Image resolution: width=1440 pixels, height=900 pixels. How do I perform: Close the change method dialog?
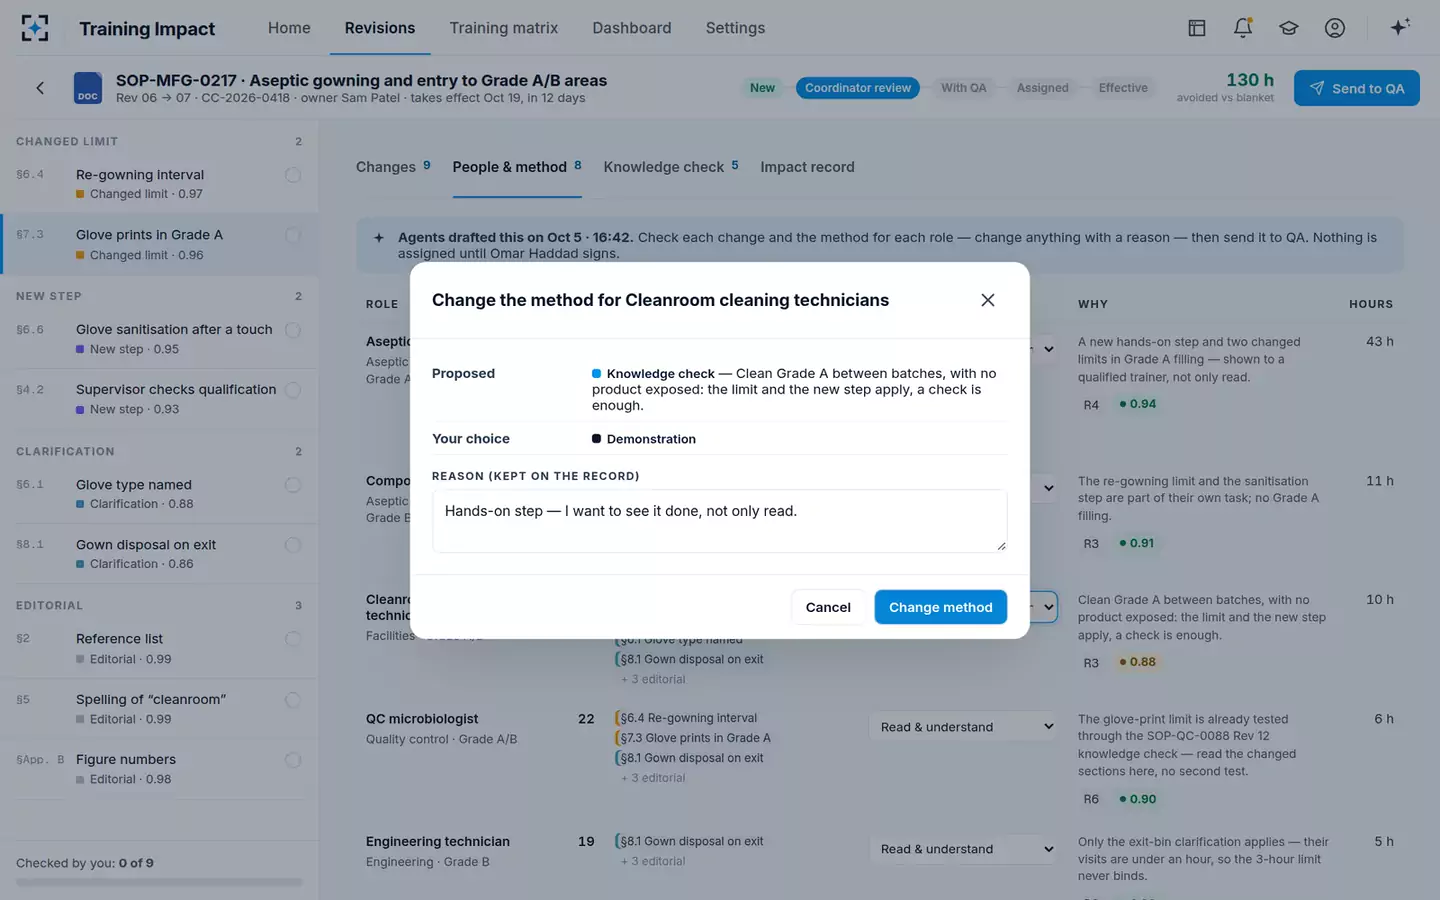pos(988,300)
